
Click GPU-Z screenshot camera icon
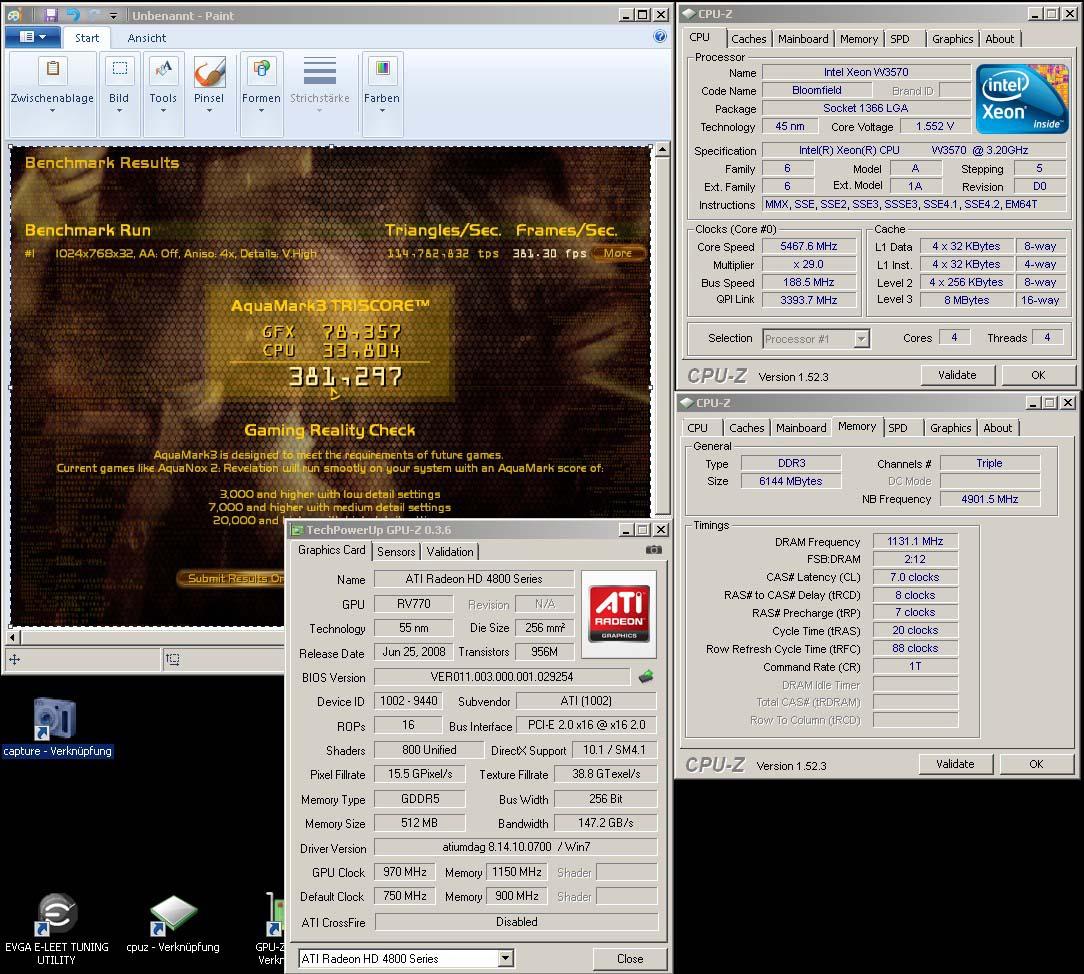tap(653, 550)
